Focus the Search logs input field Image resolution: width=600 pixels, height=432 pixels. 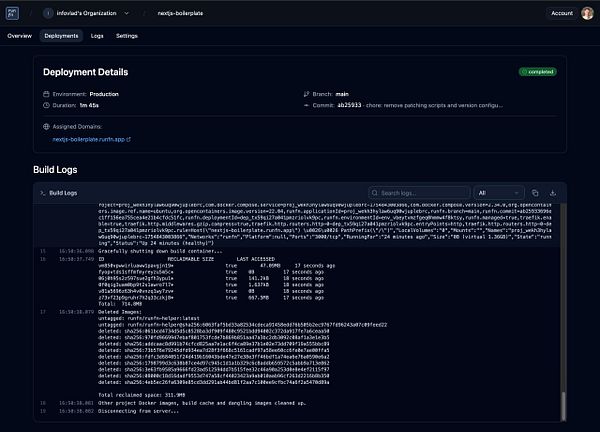(419, 193)
